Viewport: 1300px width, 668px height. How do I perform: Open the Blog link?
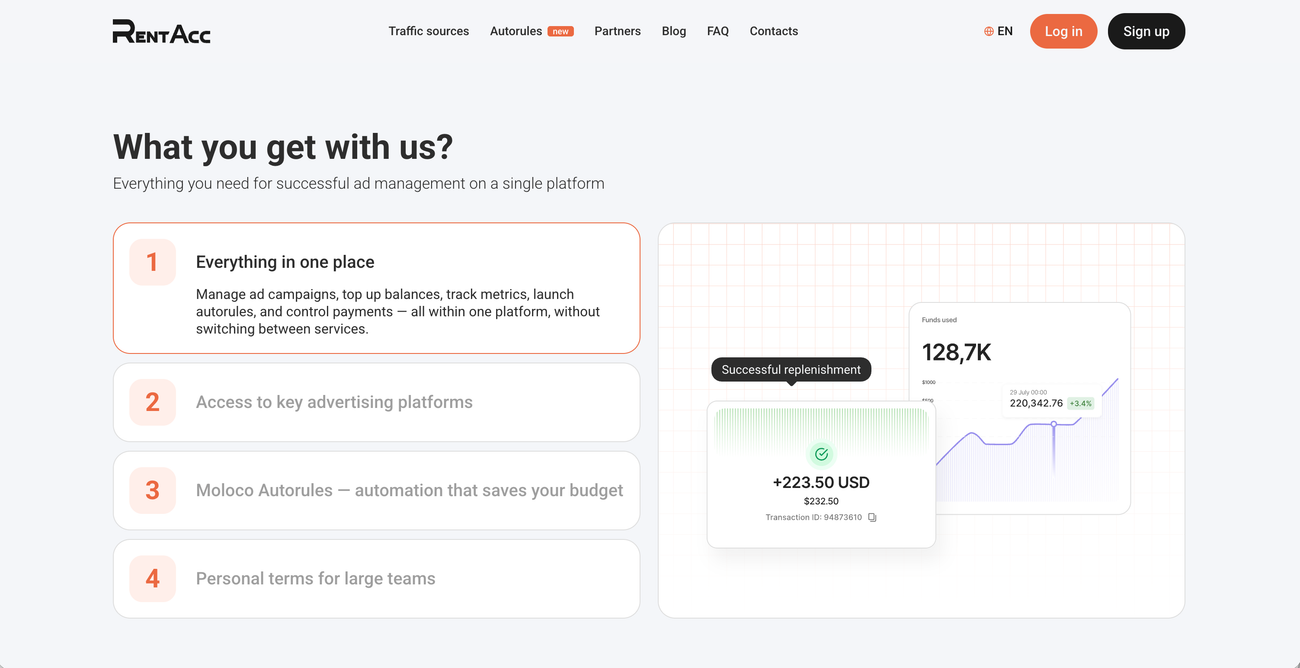(674, 31)
